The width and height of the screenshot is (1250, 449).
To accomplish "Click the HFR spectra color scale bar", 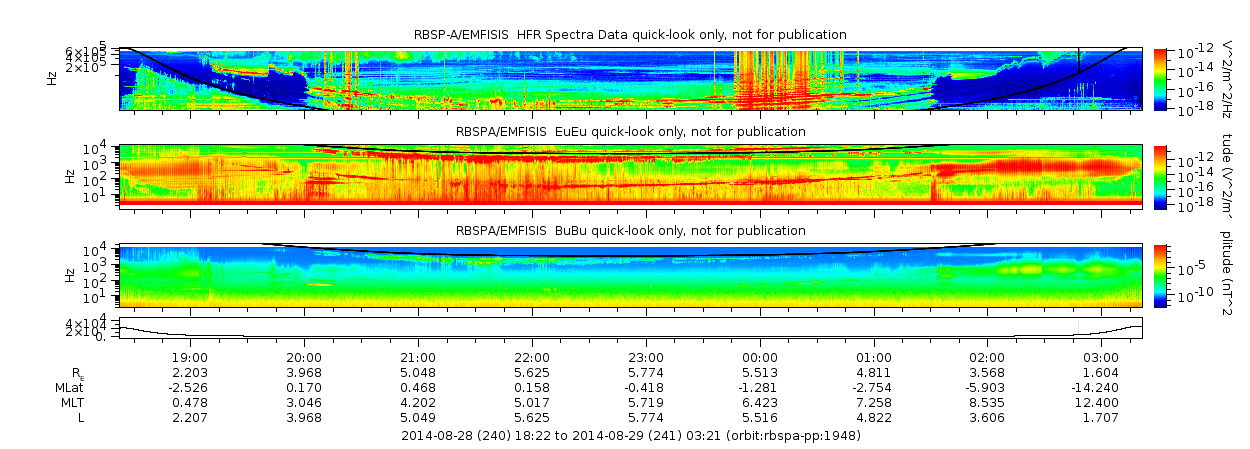I will click(x=1160, y=78).
